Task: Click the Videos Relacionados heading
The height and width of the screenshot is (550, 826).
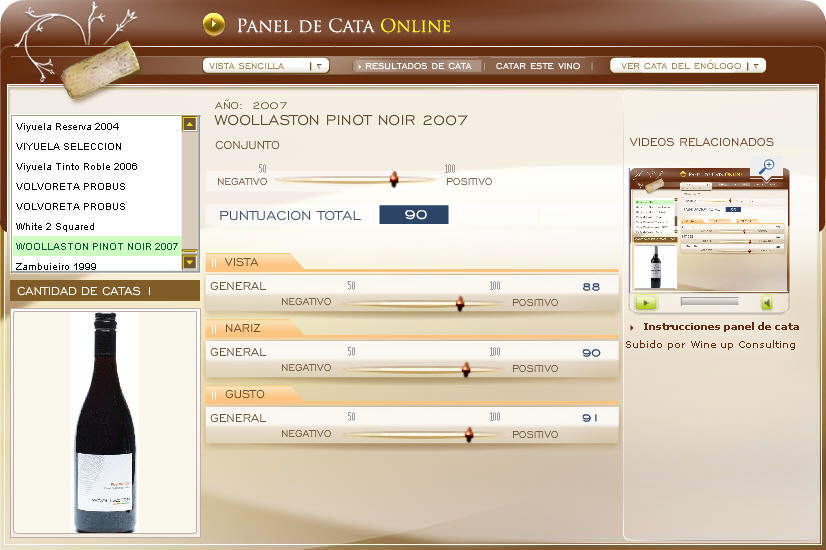Action: click(x=701, y=142)
